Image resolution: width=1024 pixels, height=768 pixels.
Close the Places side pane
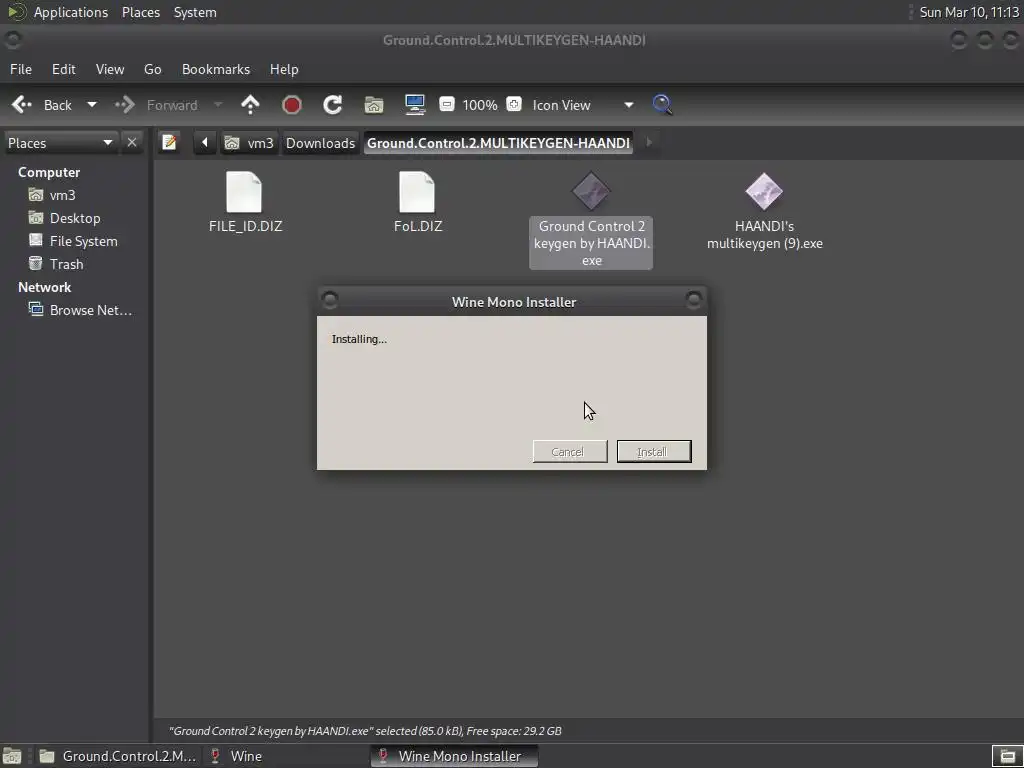(x=132, y=142)
